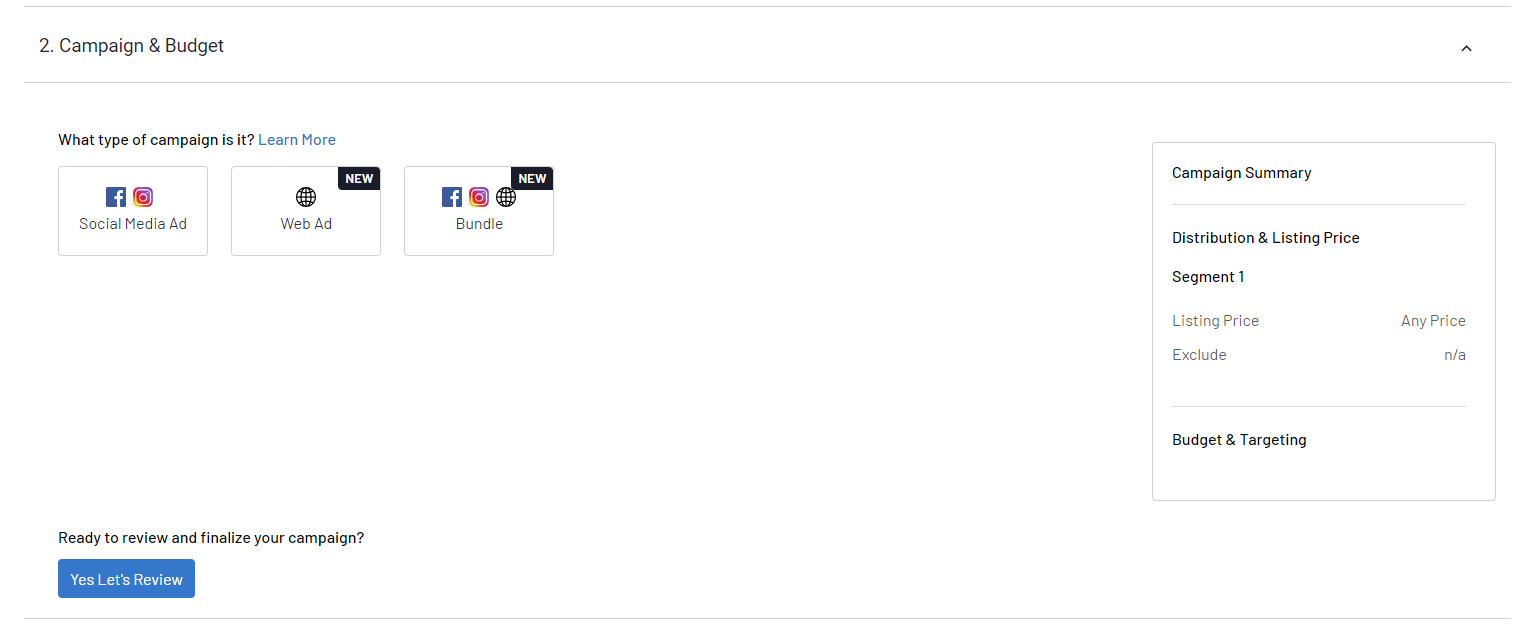Click the globe icon in the Bundle card

[506, 197]
